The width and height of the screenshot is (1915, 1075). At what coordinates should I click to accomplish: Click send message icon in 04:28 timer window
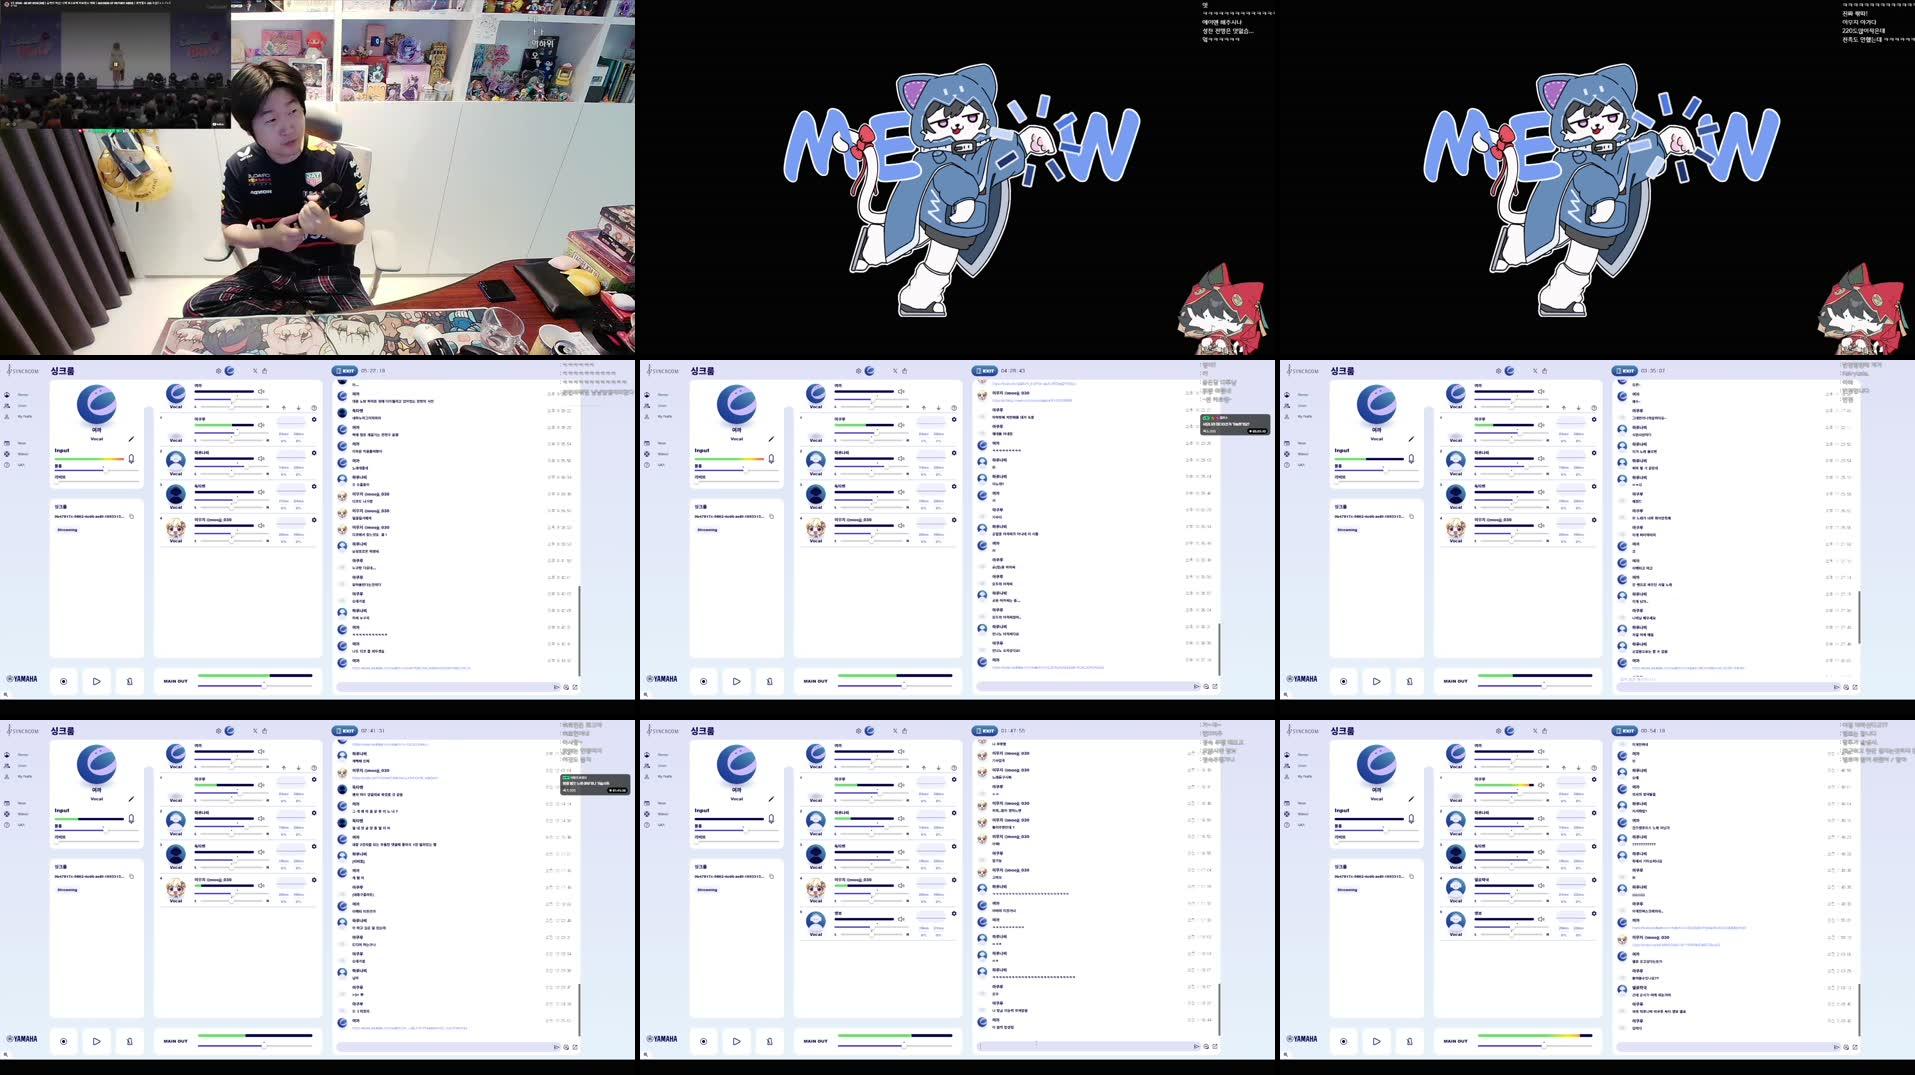click(x=1196, y=687)
